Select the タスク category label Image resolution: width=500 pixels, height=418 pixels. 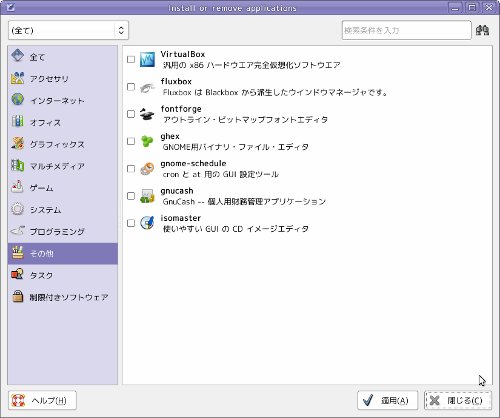(x=41, y=275)
